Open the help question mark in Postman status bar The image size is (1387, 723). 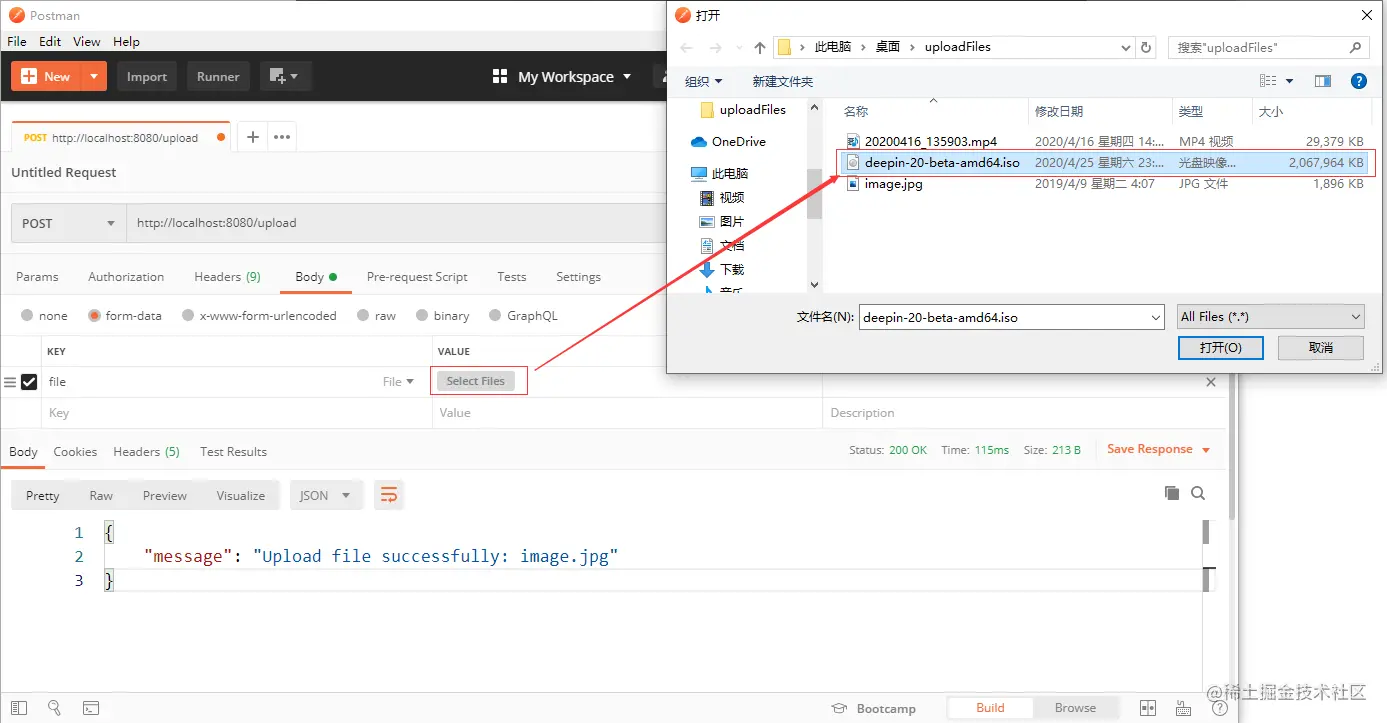pyautogui.click(x=1220, y=708)
